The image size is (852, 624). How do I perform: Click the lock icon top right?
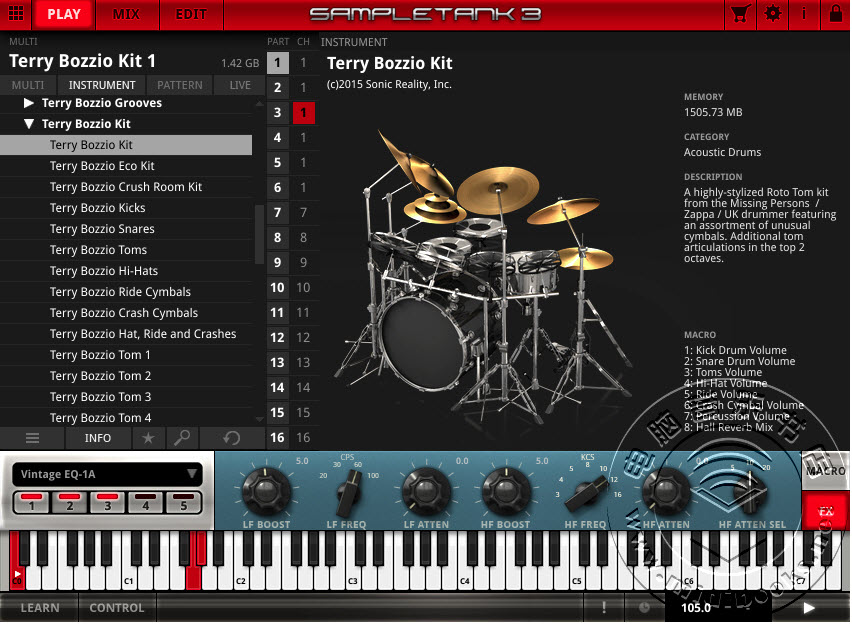point(836,14)
